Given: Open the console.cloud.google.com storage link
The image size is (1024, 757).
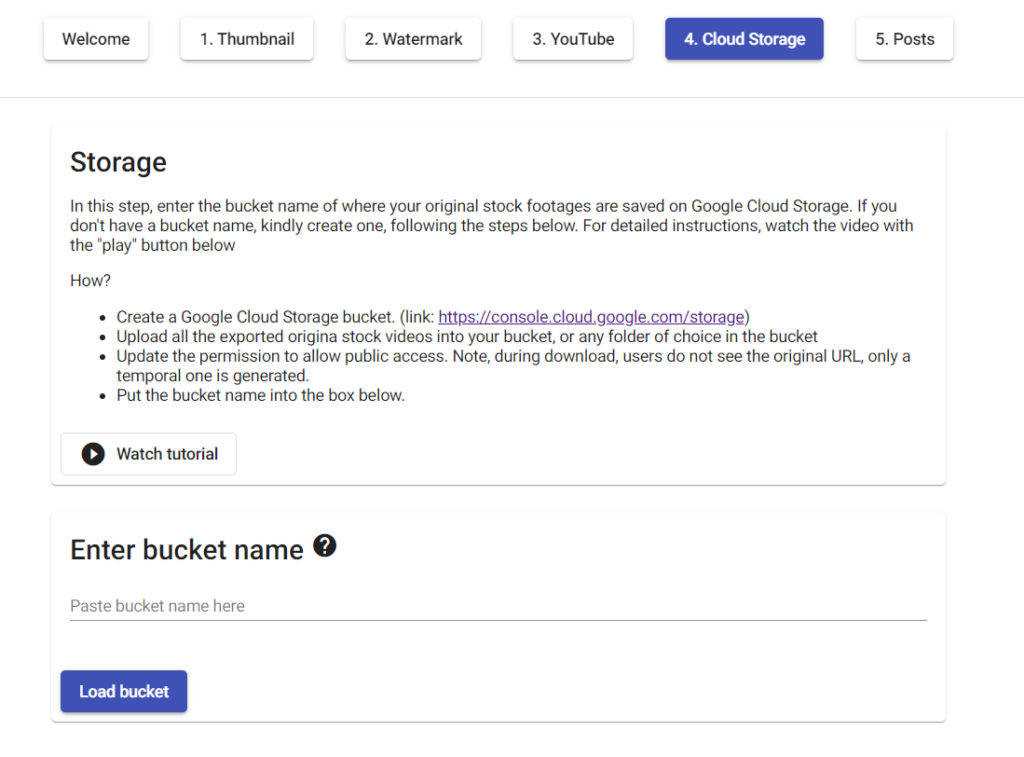Looking at the screenshot, I should click(591, 317).
